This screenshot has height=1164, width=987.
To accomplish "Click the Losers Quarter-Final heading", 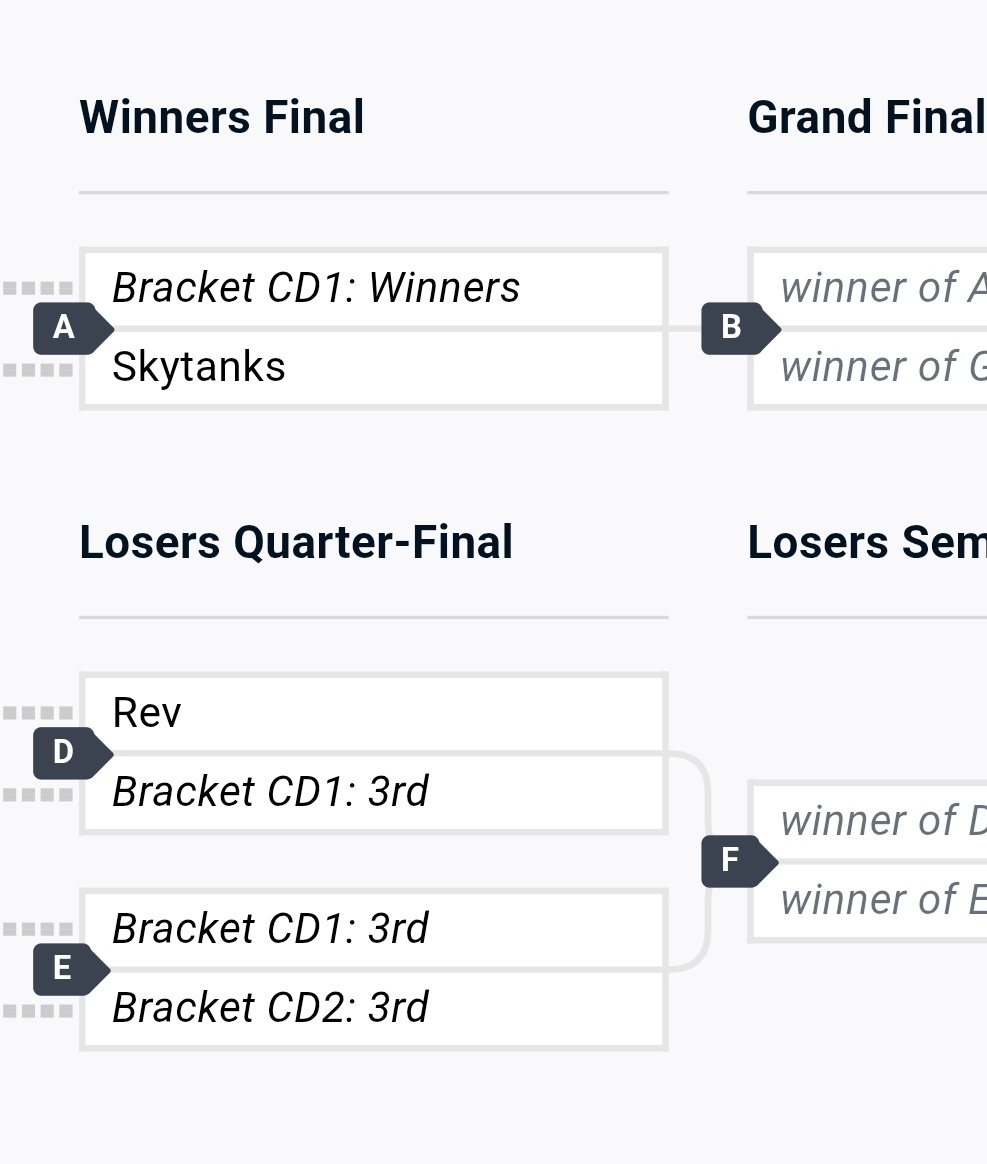I will click(x=296, y=542).
